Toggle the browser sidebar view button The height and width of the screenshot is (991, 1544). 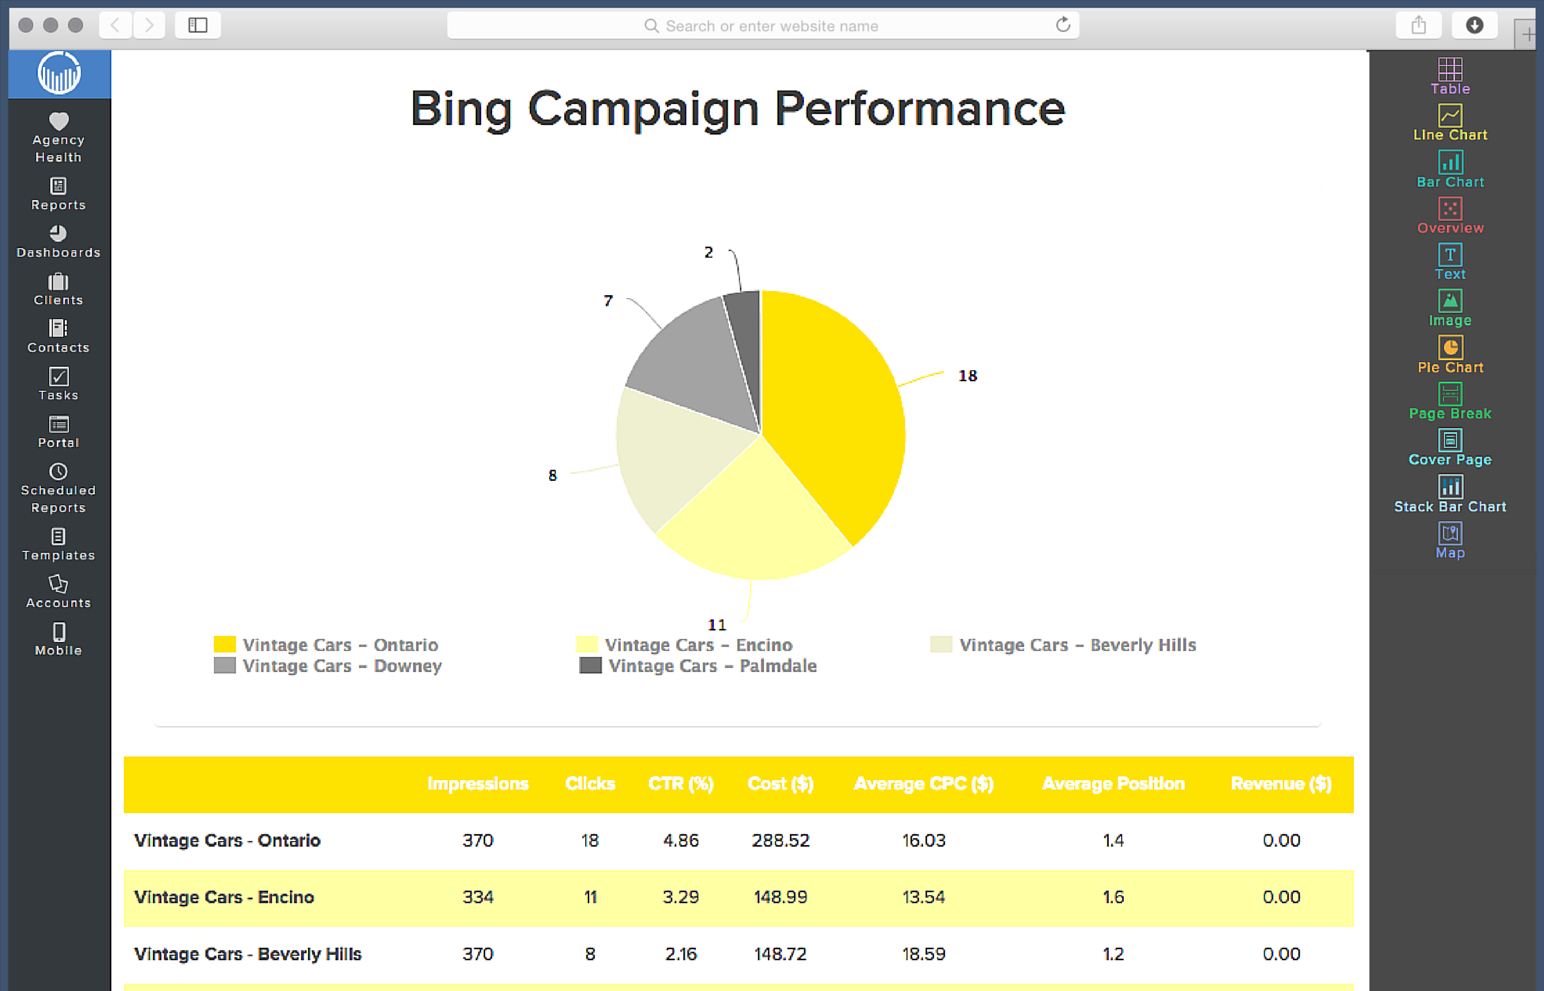coord(198,25)
